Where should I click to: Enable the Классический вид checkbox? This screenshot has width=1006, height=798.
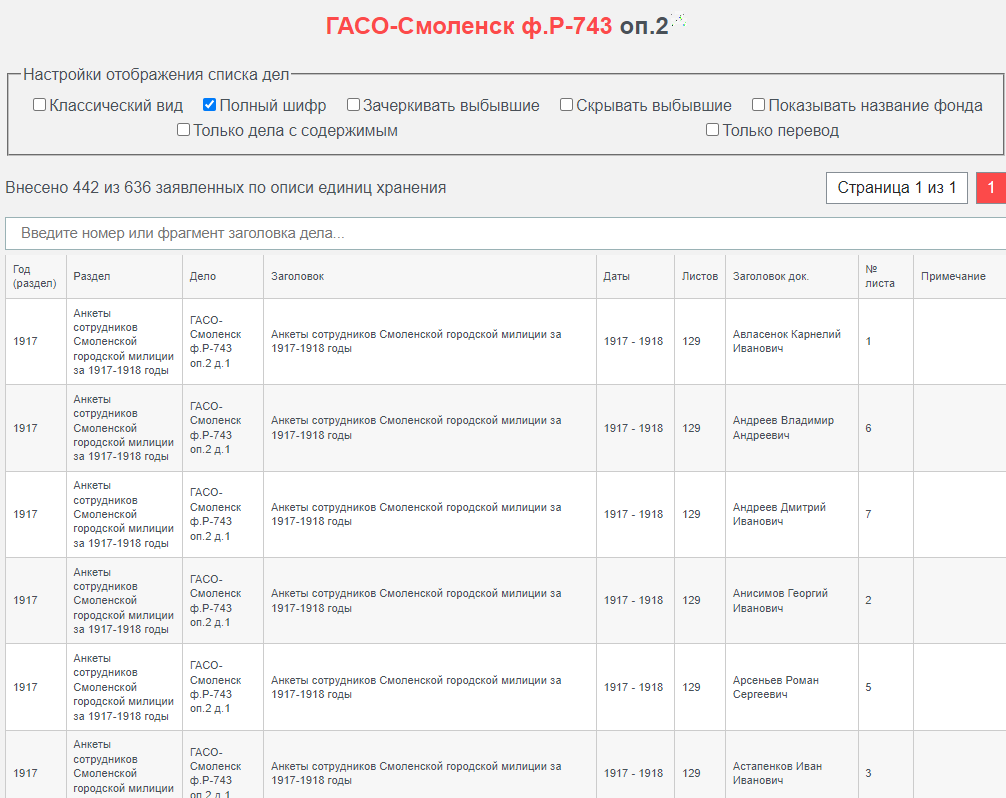(39, 105)
